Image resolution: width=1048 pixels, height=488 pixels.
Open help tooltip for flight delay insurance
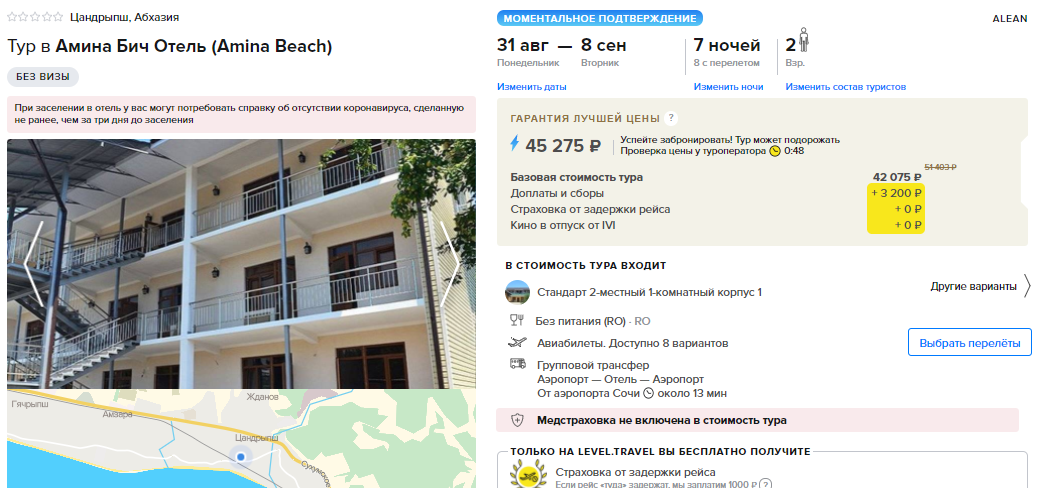[766, 484]
